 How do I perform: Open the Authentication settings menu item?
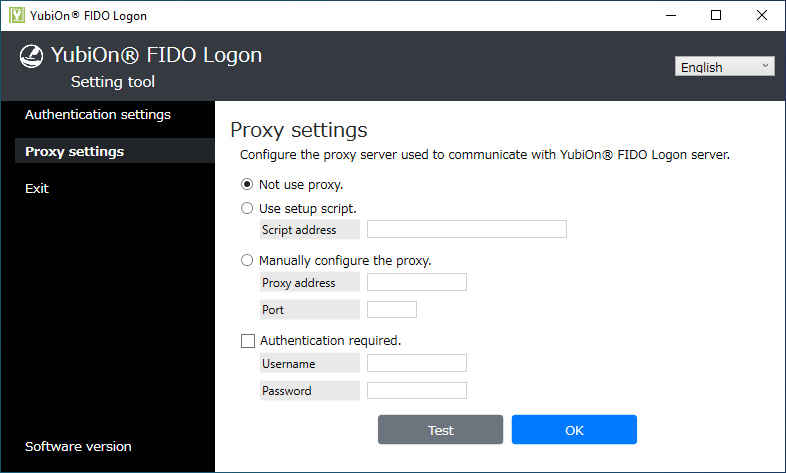pyautogui.click(x=98, y=114)
